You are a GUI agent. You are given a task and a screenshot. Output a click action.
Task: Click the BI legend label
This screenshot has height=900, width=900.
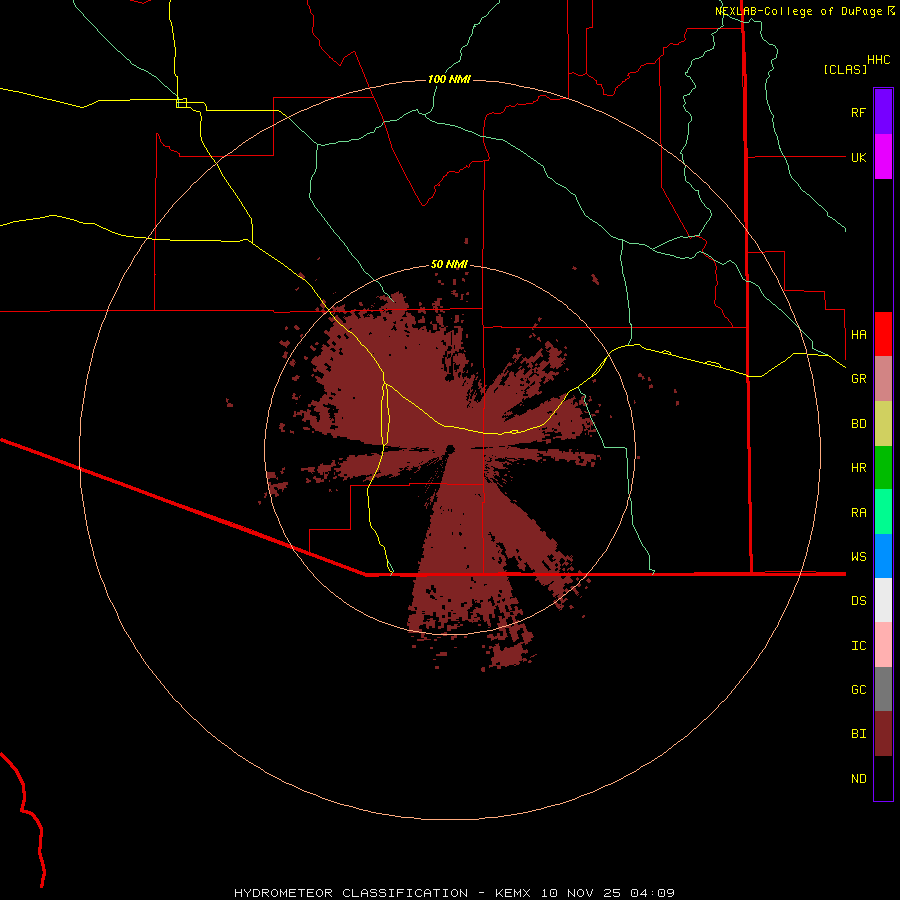[x=858, y=734]
